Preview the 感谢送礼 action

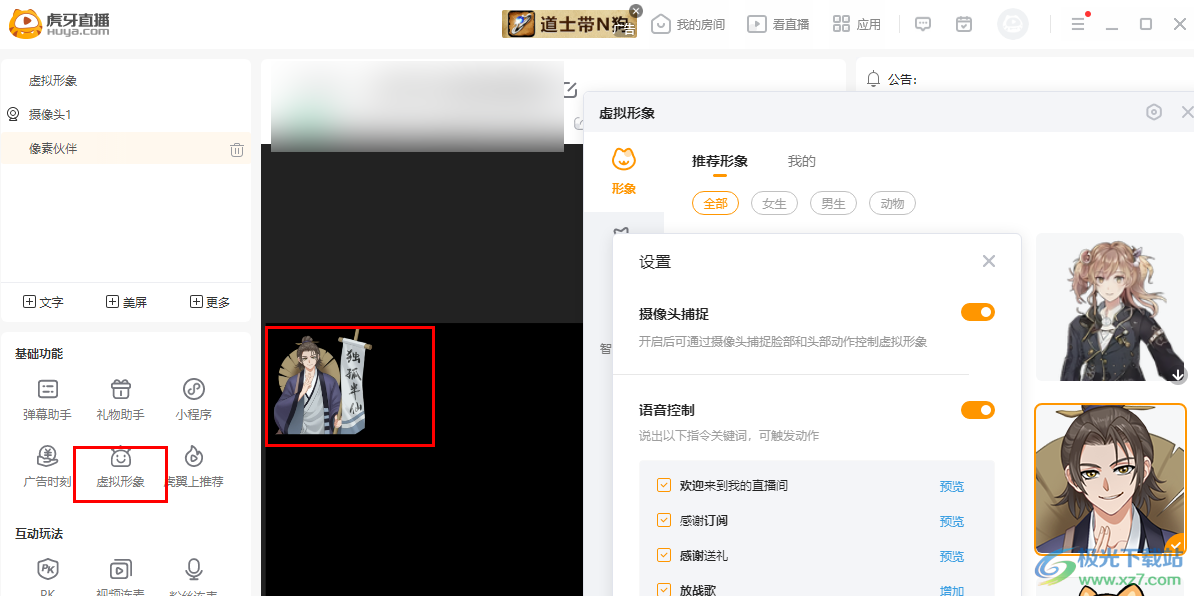[952, 556]
